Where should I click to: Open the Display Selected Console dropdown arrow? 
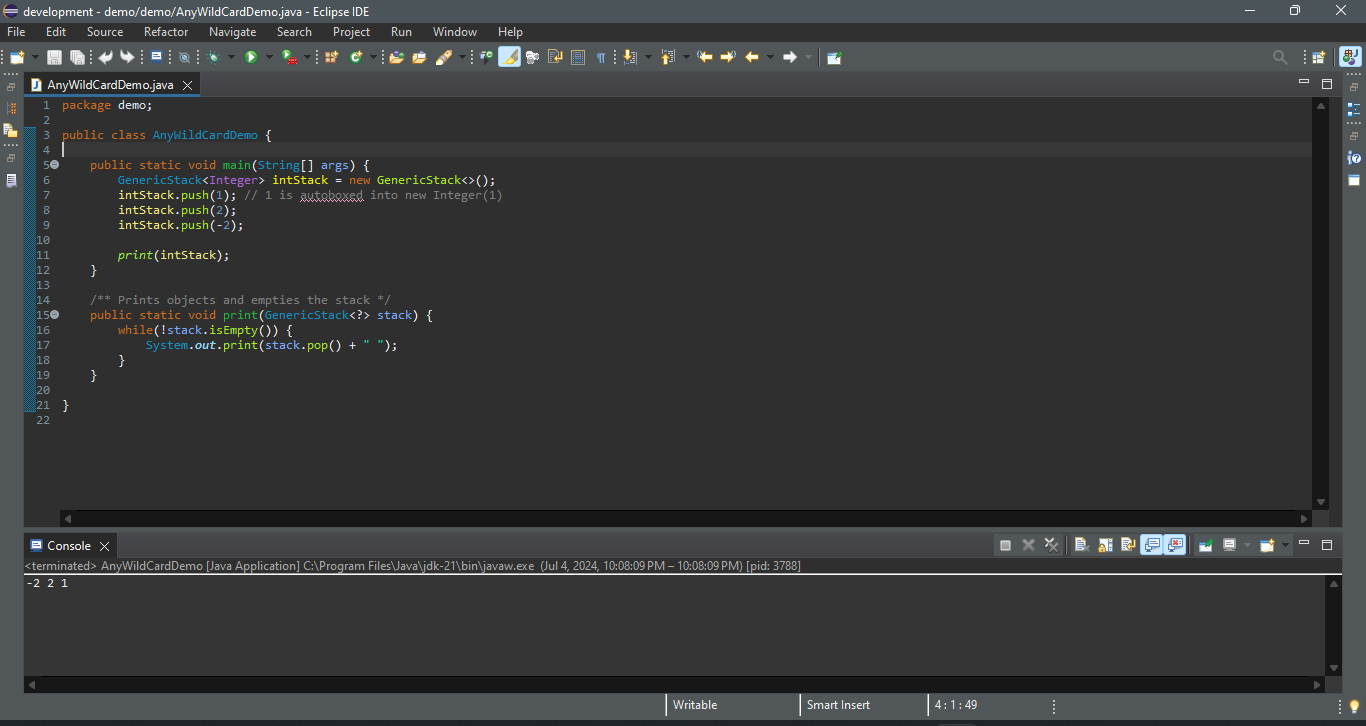click(x=1247, y=545)
